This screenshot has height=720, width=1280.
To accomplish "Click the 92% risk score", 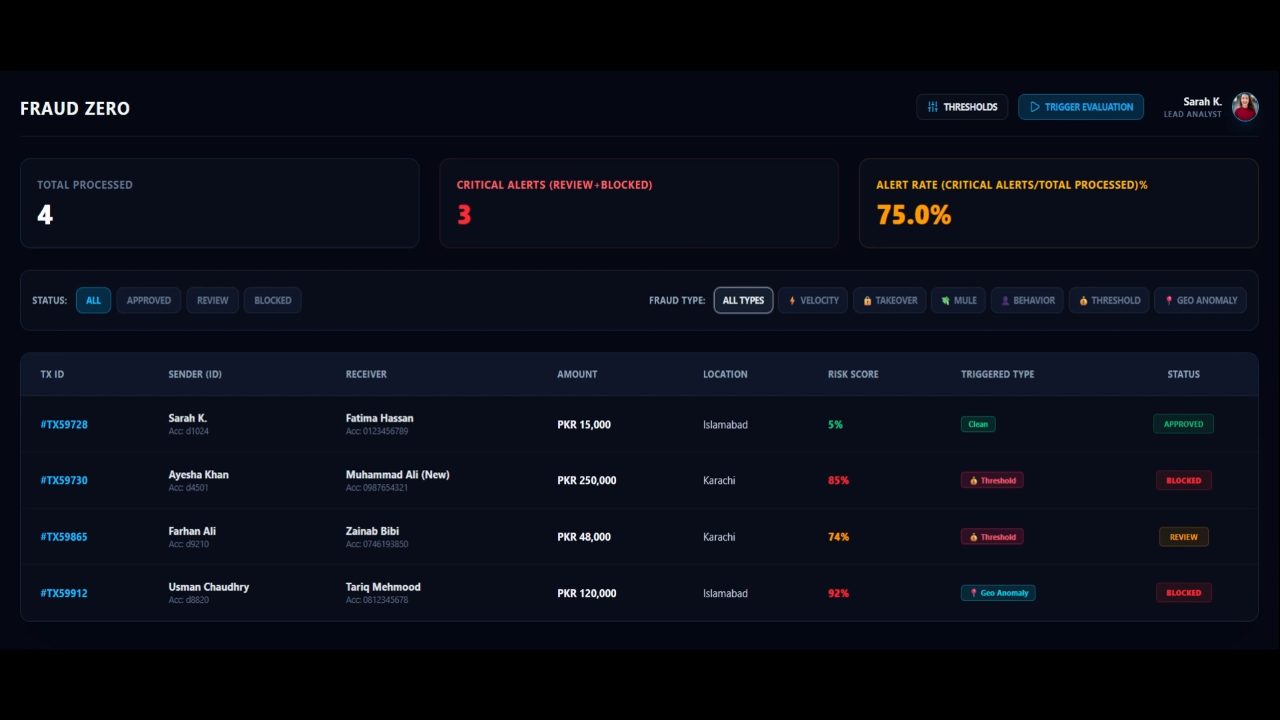I will coord(838,593).
